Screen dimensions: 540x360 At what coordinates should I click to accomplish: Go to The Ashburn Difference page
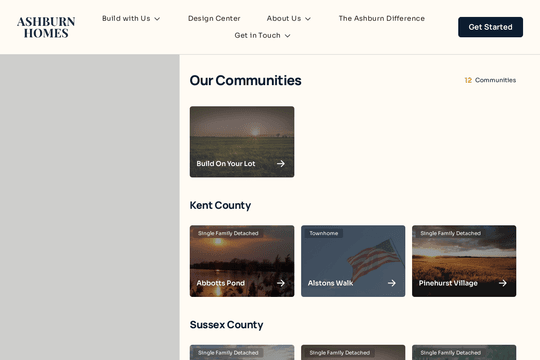pyautogui.click(x=382, y=18)
